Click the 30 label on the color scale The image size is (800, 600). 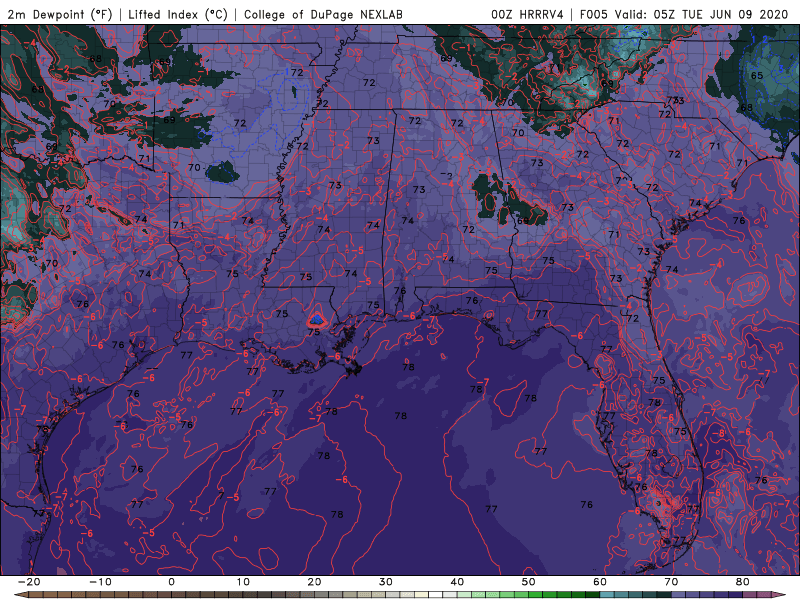pos(386,582)
